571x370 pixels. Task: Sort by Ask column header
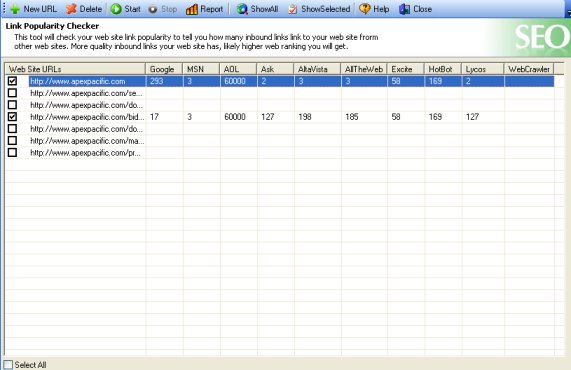coord(275,69)
